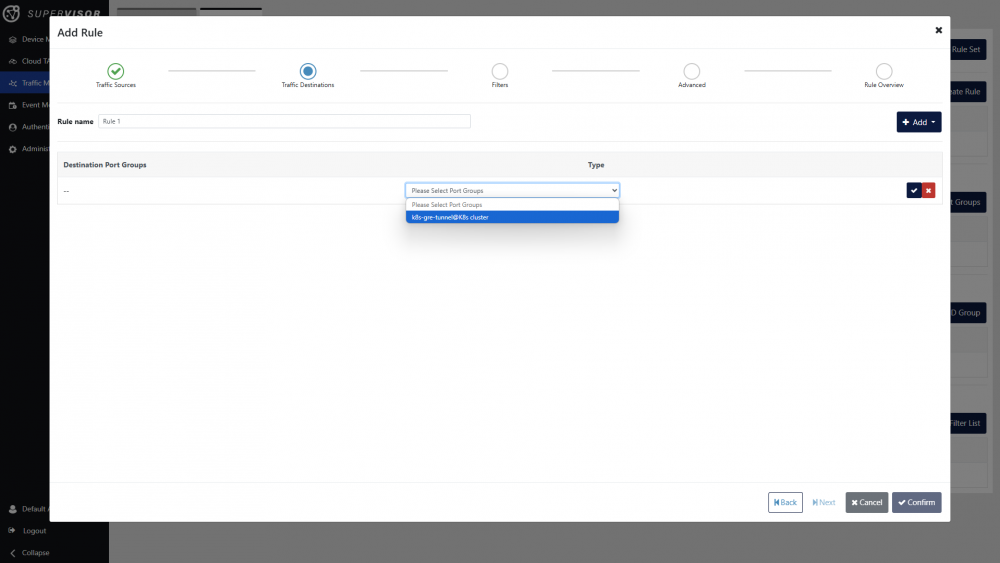Screen dimensions: 1000x563
Task: Confirm row with the blue checkmark icon
Action: [914, 190]
